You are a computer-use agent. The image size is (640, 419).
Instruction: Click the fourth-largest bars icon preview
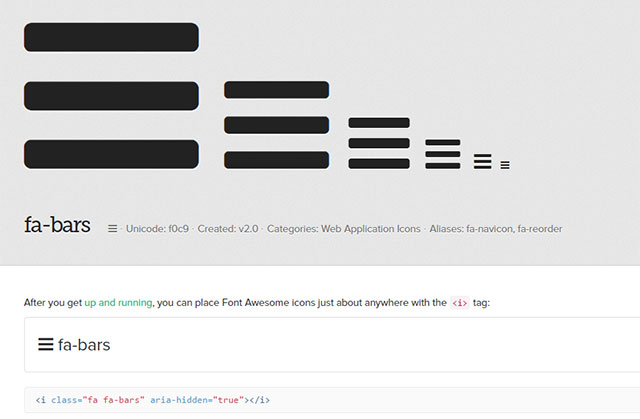click(x=443, y=155)
